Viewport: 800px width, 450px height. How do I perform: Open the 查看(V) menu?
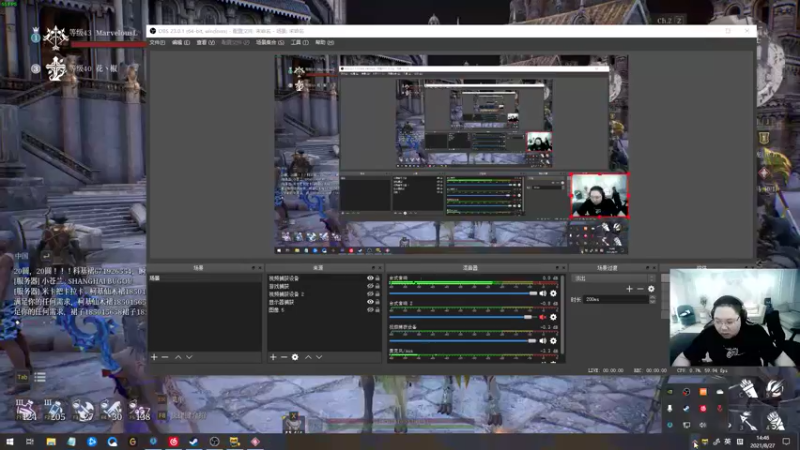click(x=206, y=43)
